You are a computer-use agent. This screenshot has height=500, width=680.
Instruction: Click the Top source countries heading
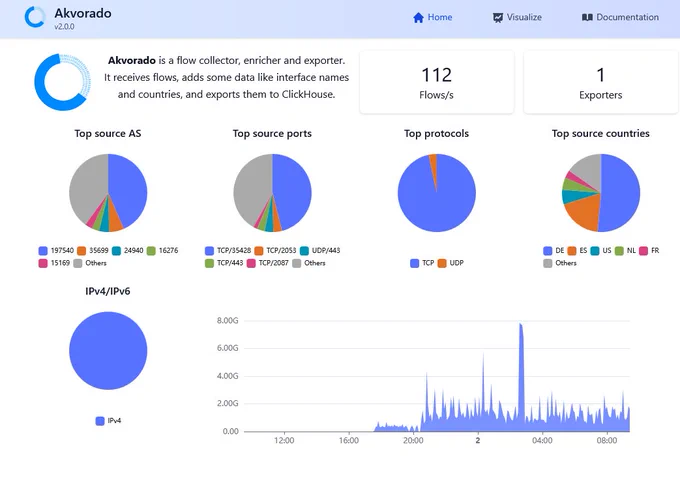pos(601,134)
